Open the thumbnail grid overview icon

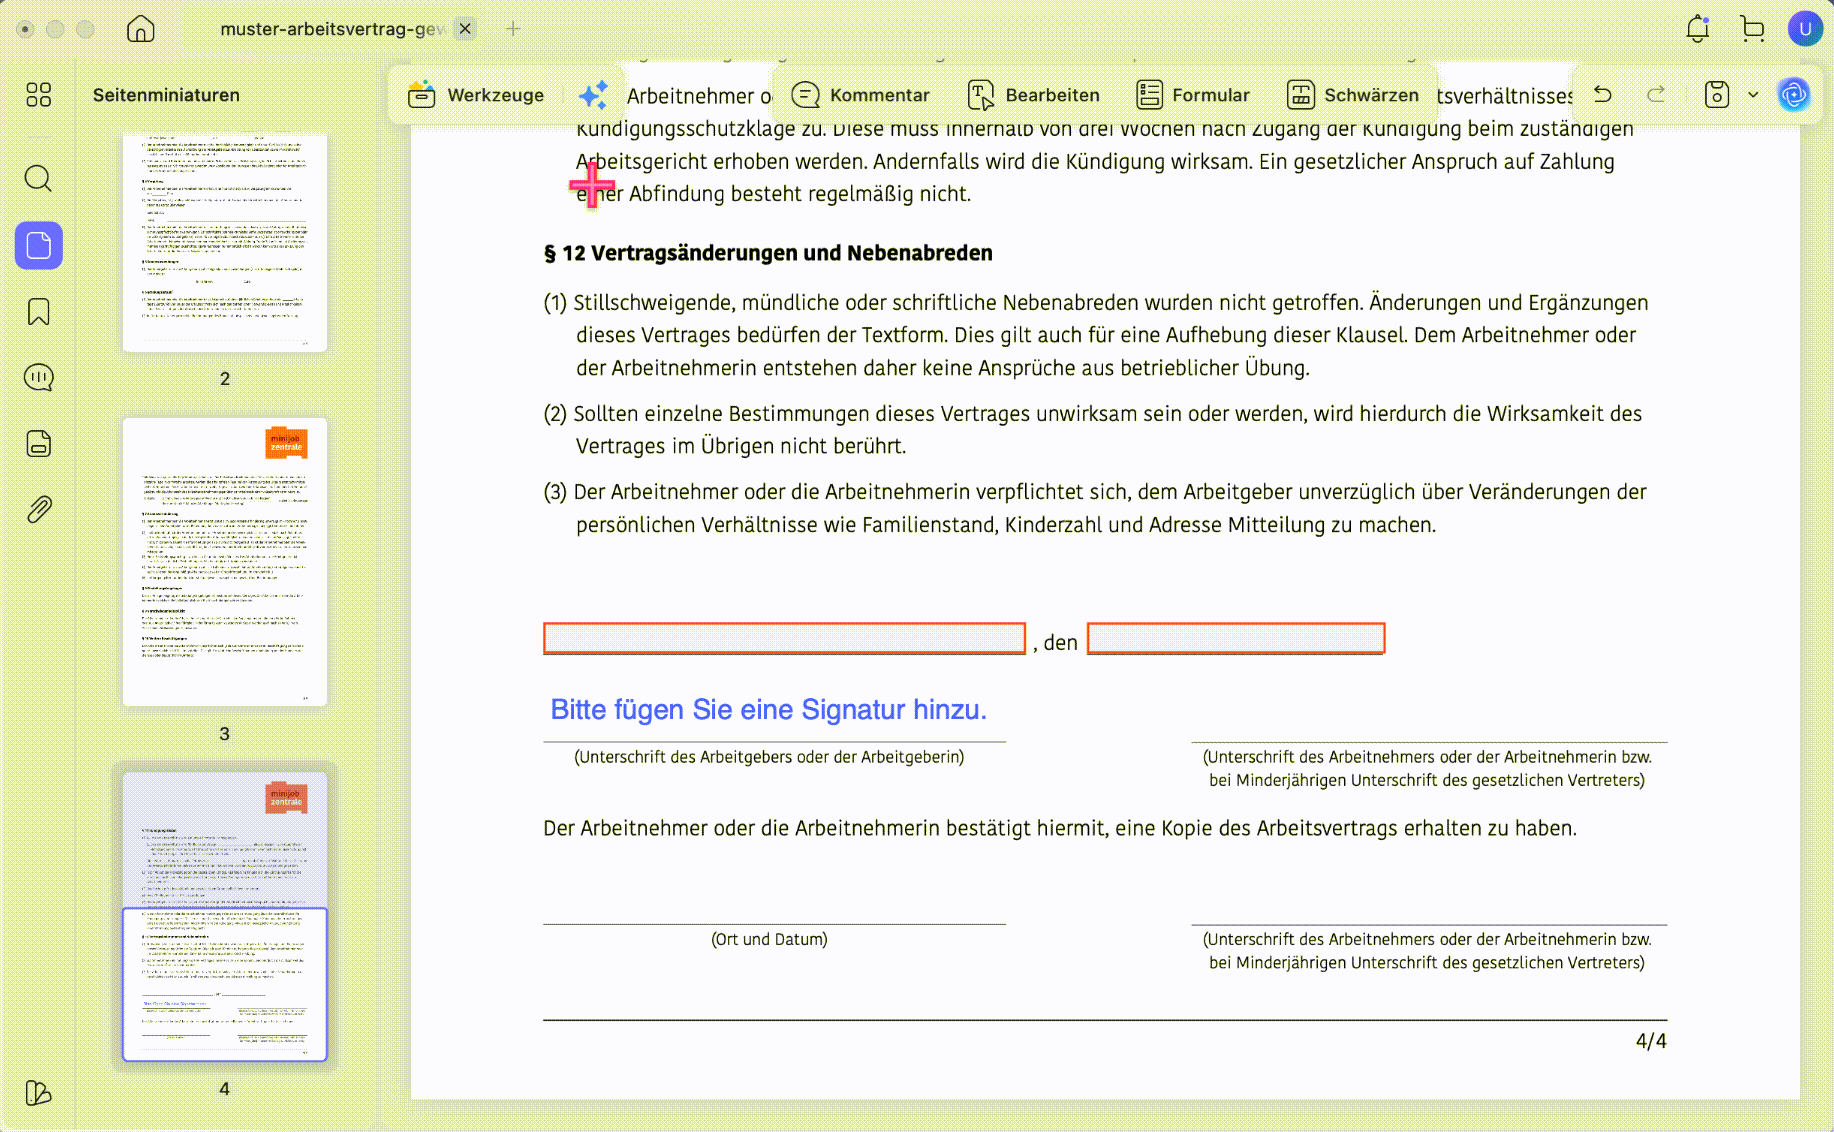(x=39, y=95)
